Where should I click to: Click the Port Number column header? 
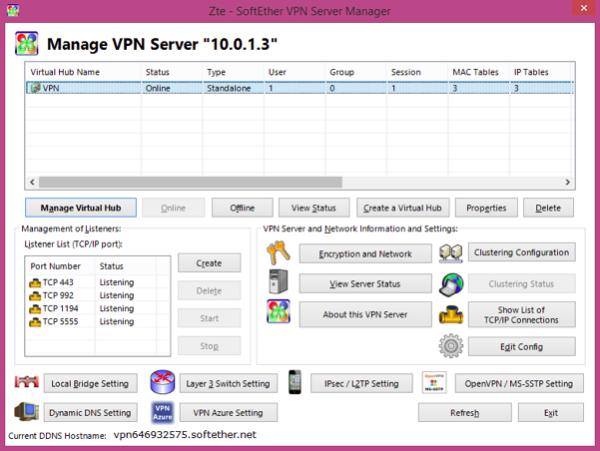(60, 266)
